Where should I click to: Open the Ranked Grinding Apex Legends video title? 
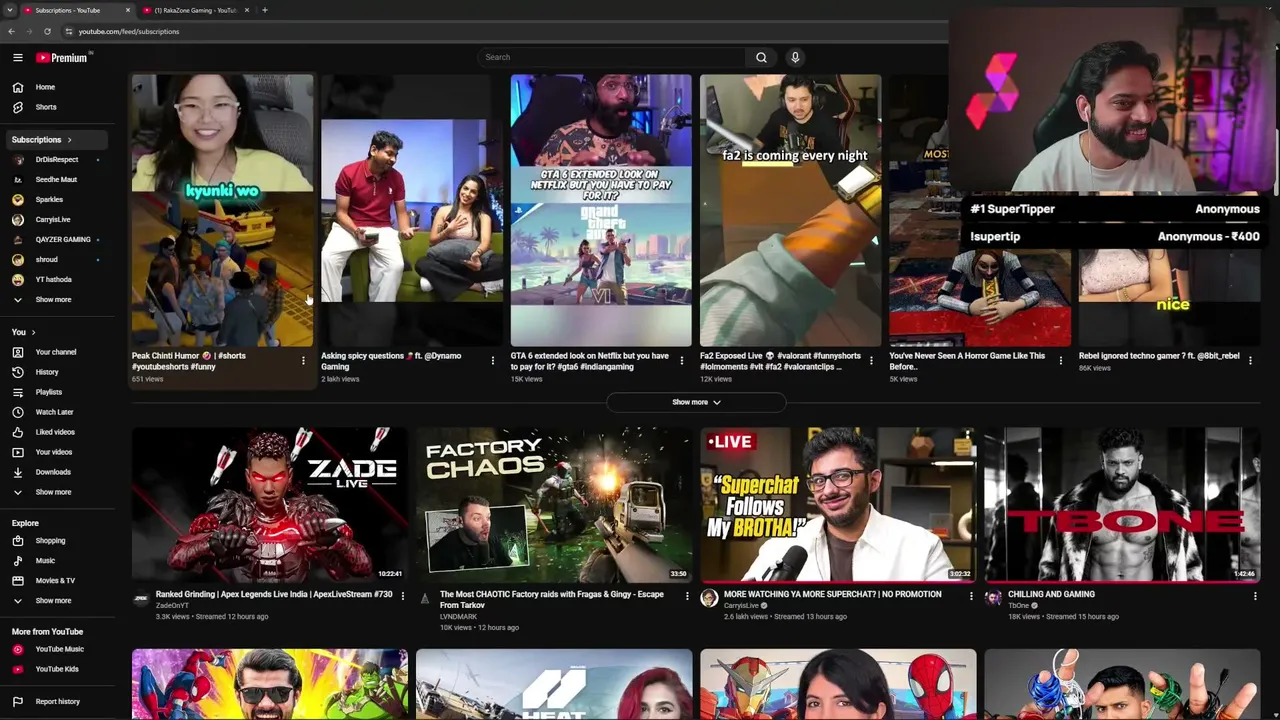(274, 594)
